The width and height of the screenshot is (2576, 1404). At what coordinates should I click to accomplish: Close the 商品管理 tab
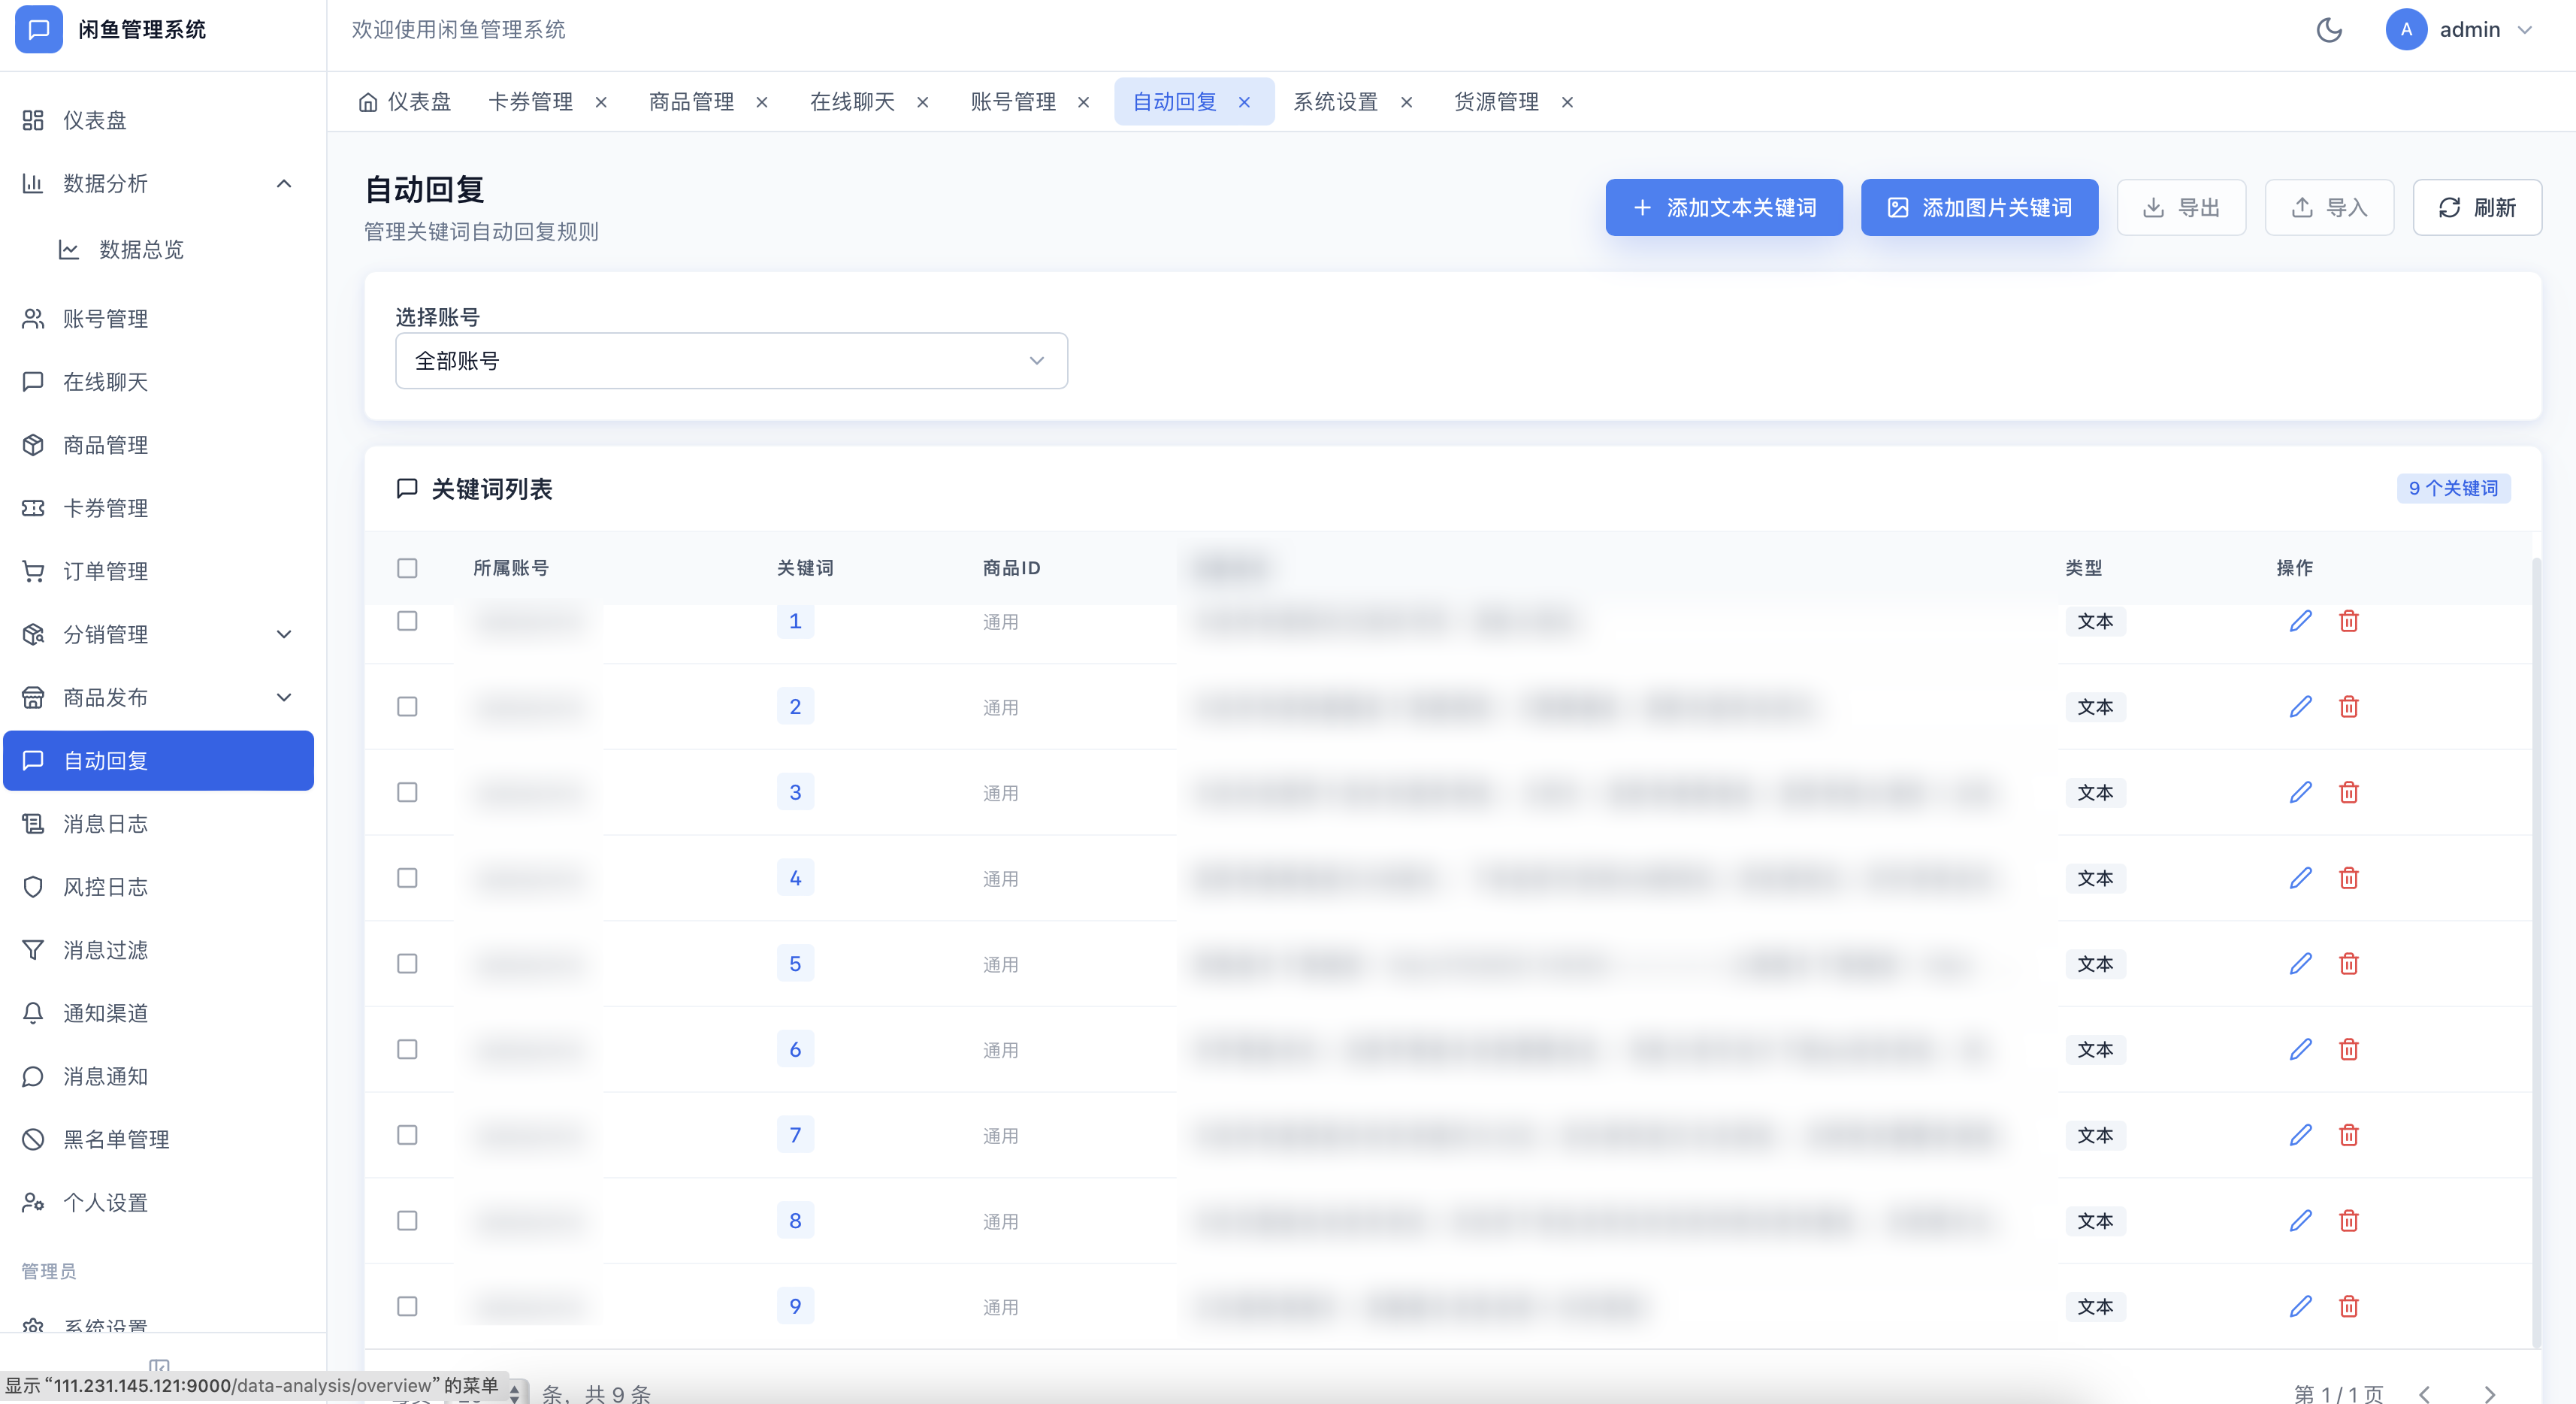pos(762,102)
